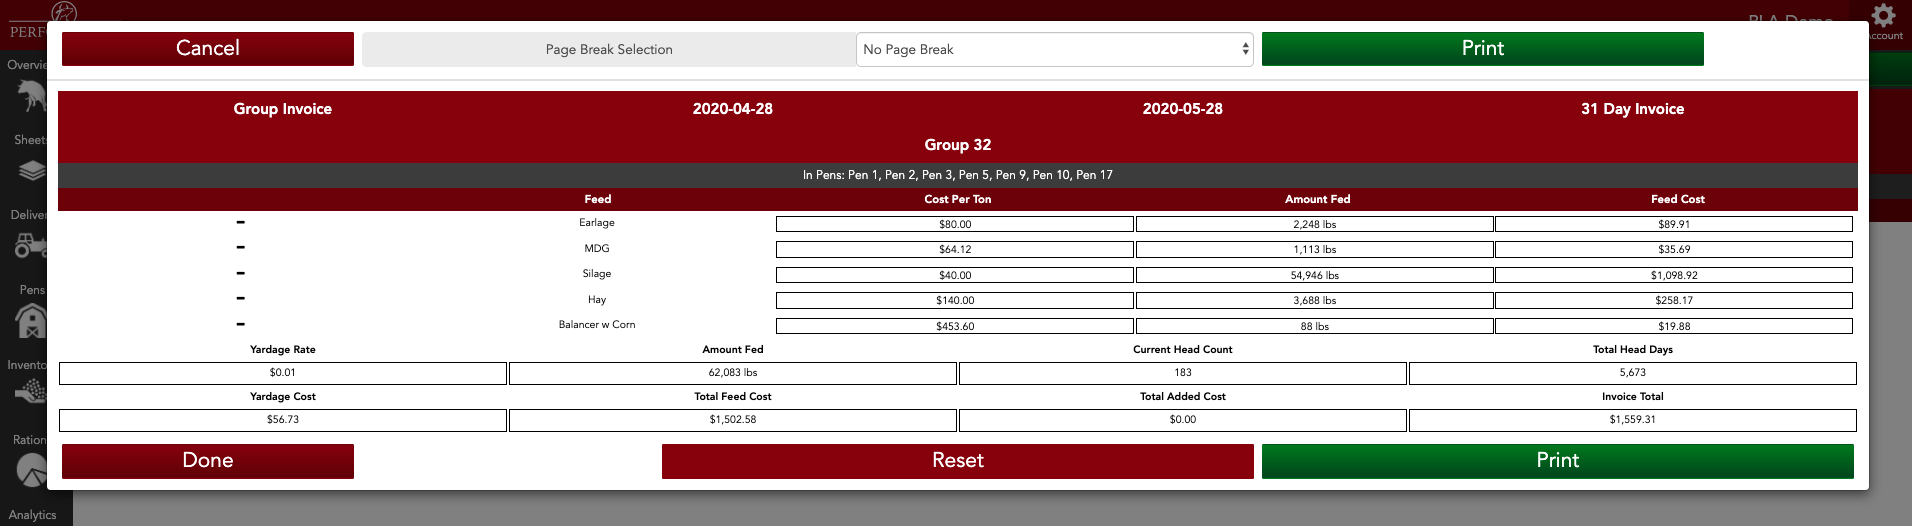Remove the MDG feed row using its minus icon
This screenshot has height=526, width=1912.
(x=240, y=248)
